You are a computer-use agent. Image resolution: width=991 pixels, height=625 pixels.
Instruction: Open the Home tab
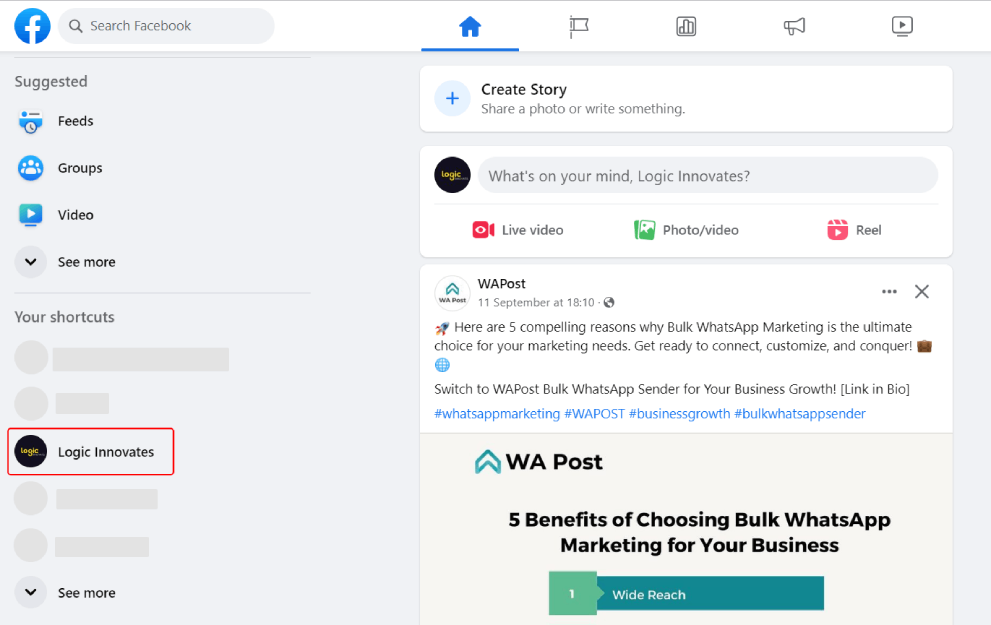tap(470, 27)
